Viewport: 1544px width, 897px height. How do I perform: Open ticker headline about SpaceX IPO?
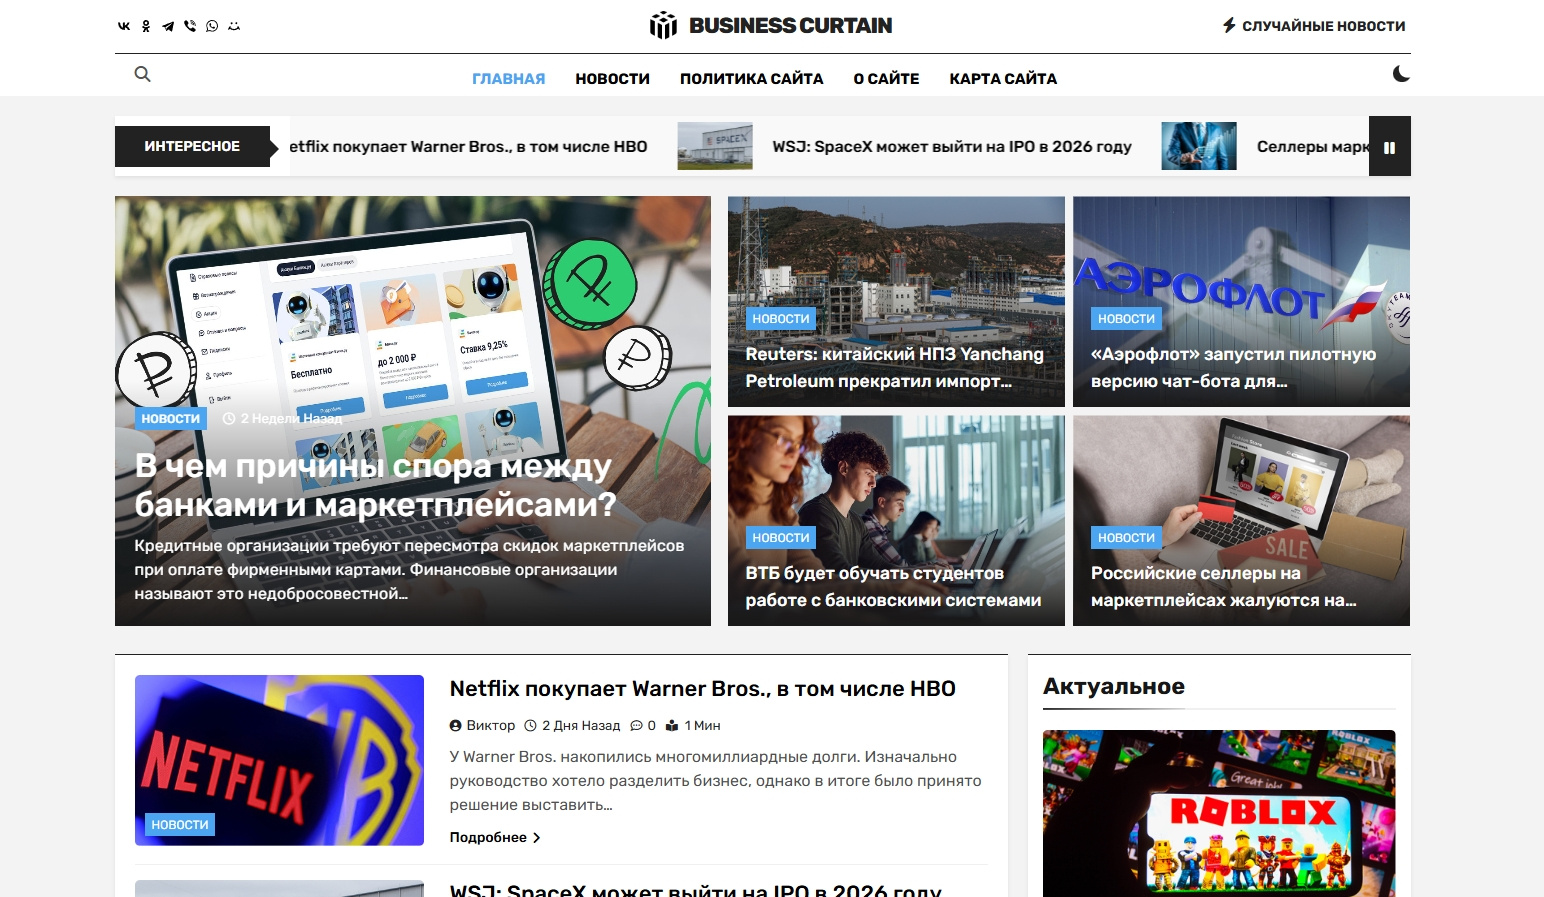tap(952, 147)
